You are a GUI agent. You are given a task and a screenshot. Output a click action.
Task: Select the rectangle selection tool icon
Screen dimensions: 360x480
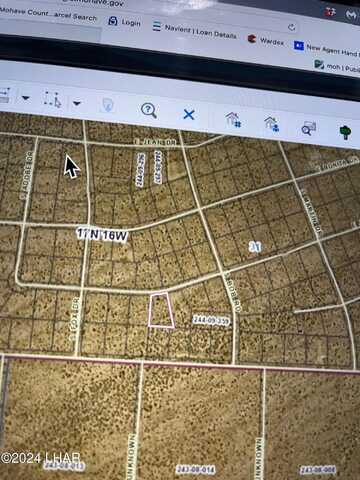[53, 100]
